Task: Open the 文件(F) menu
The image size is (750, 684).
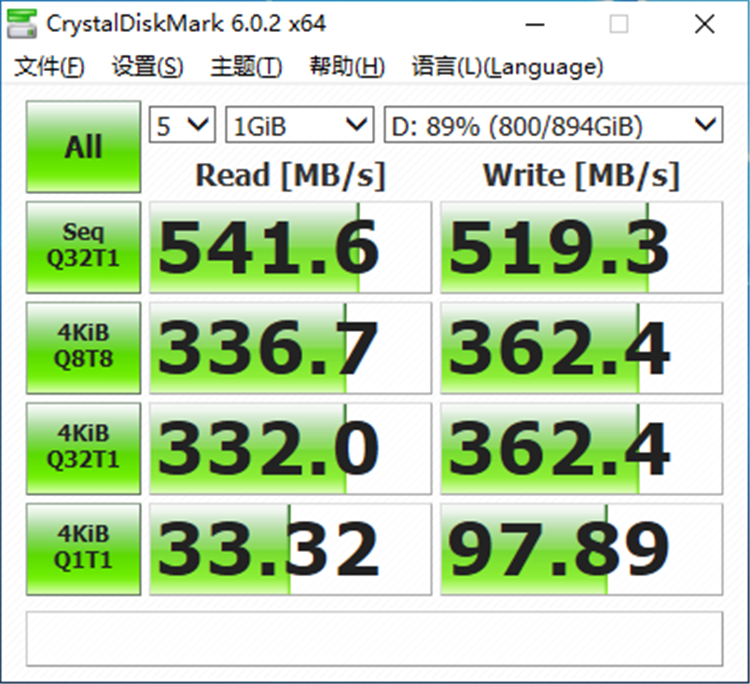Action: (50, 66)
